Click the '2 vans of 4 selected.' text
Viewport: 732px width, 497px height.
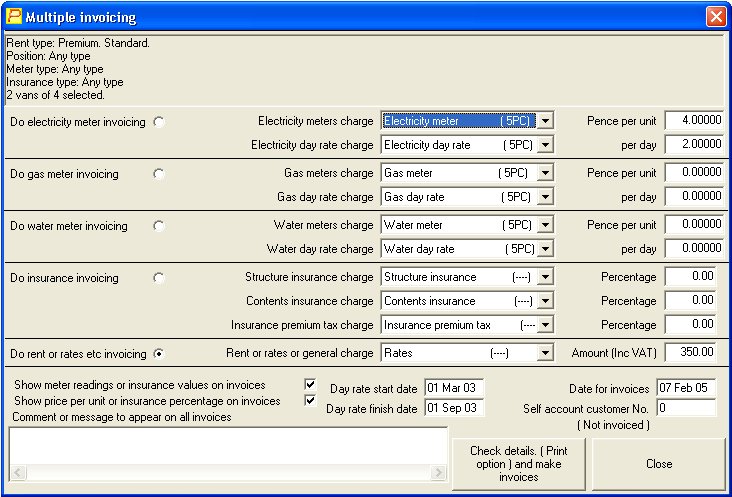[x=55, y=95]
